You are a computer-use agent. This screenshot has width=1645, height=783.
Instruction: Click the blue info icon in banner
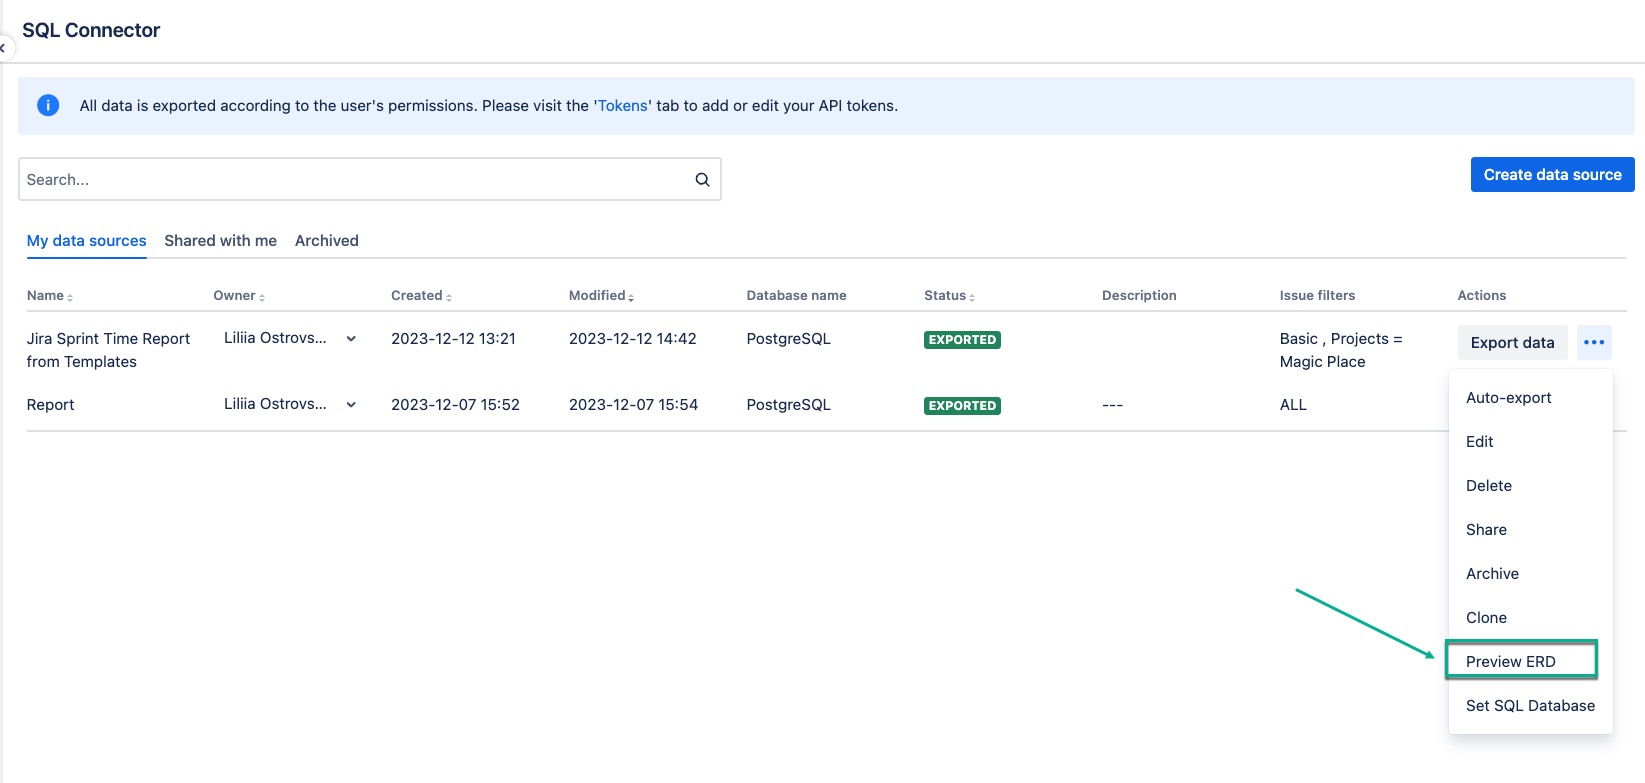(x=48, y=106)
